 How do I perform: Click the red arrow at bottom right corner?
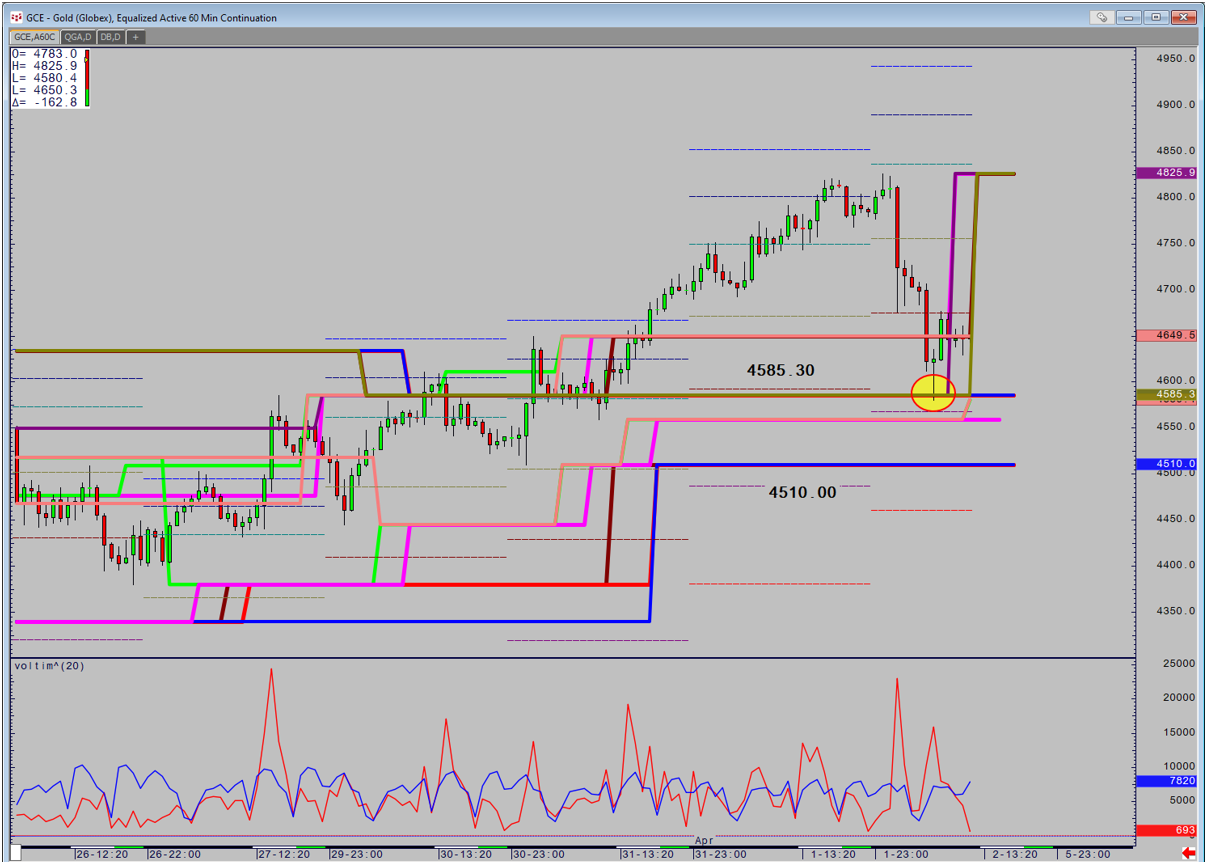tap(1188, 853)
